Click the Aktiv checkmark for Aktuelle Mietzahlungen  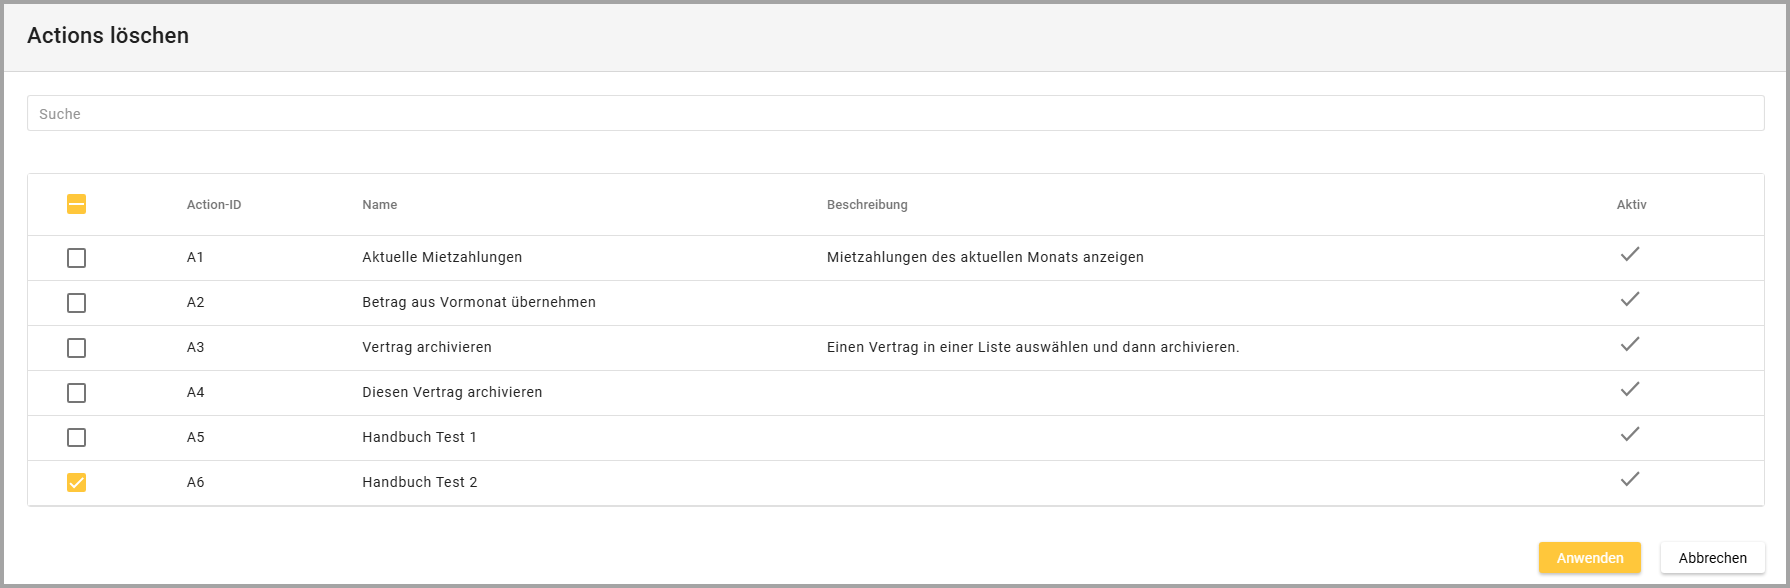pos(1630,255)
